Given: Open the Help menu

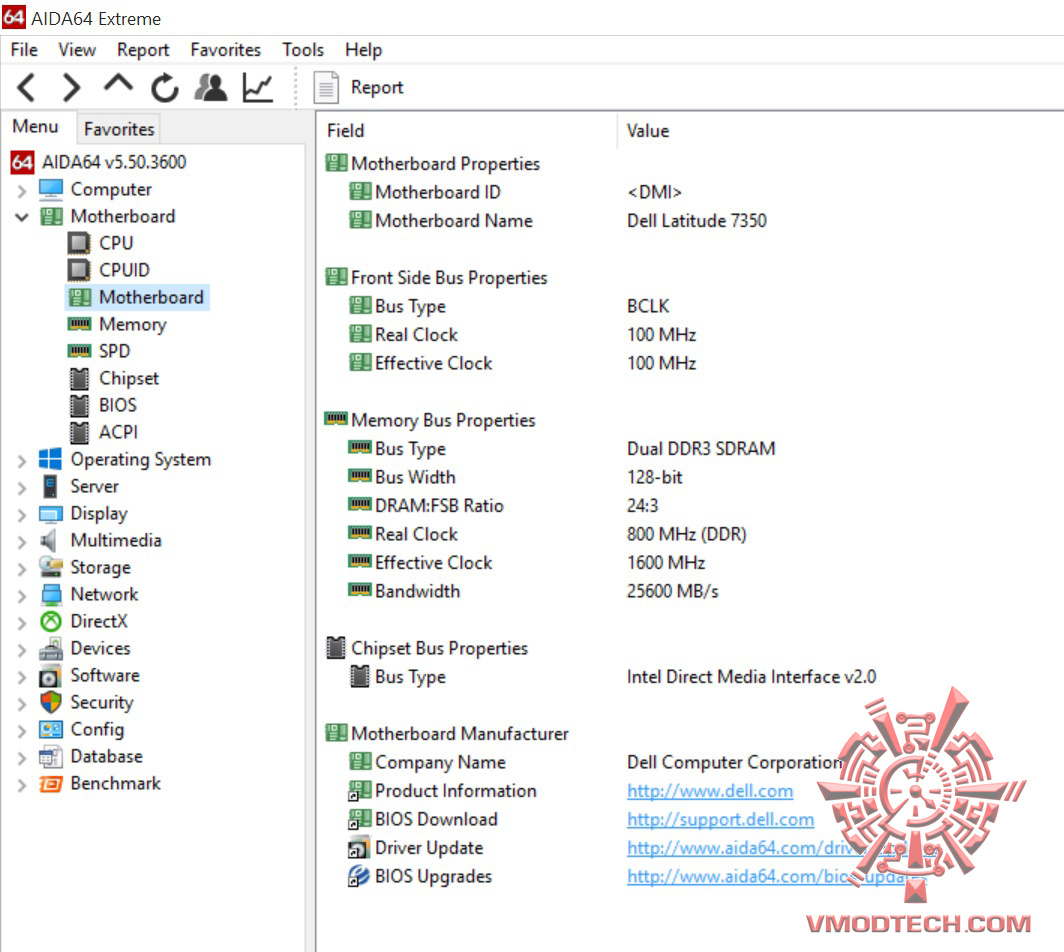Looking at the screenshot, I should (363, 50).
